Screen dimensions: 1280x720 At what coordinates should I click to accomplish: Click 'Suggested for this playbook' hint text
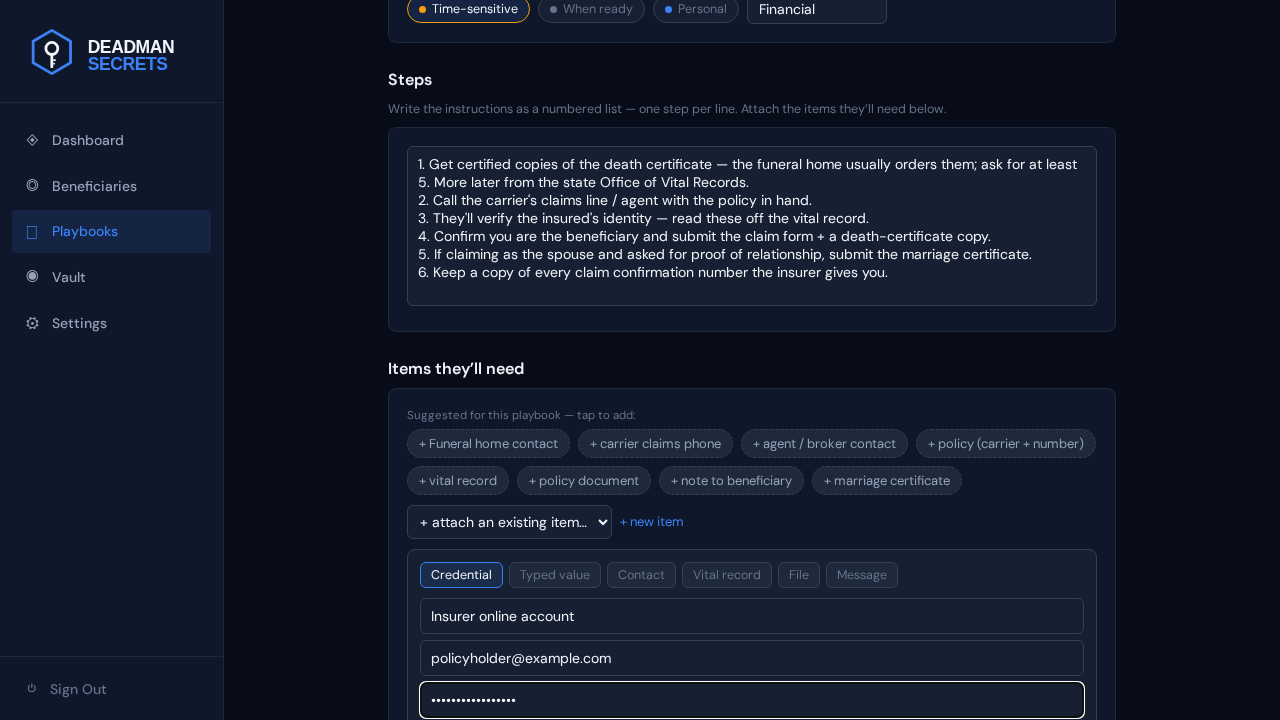click(x=521, y=415)
